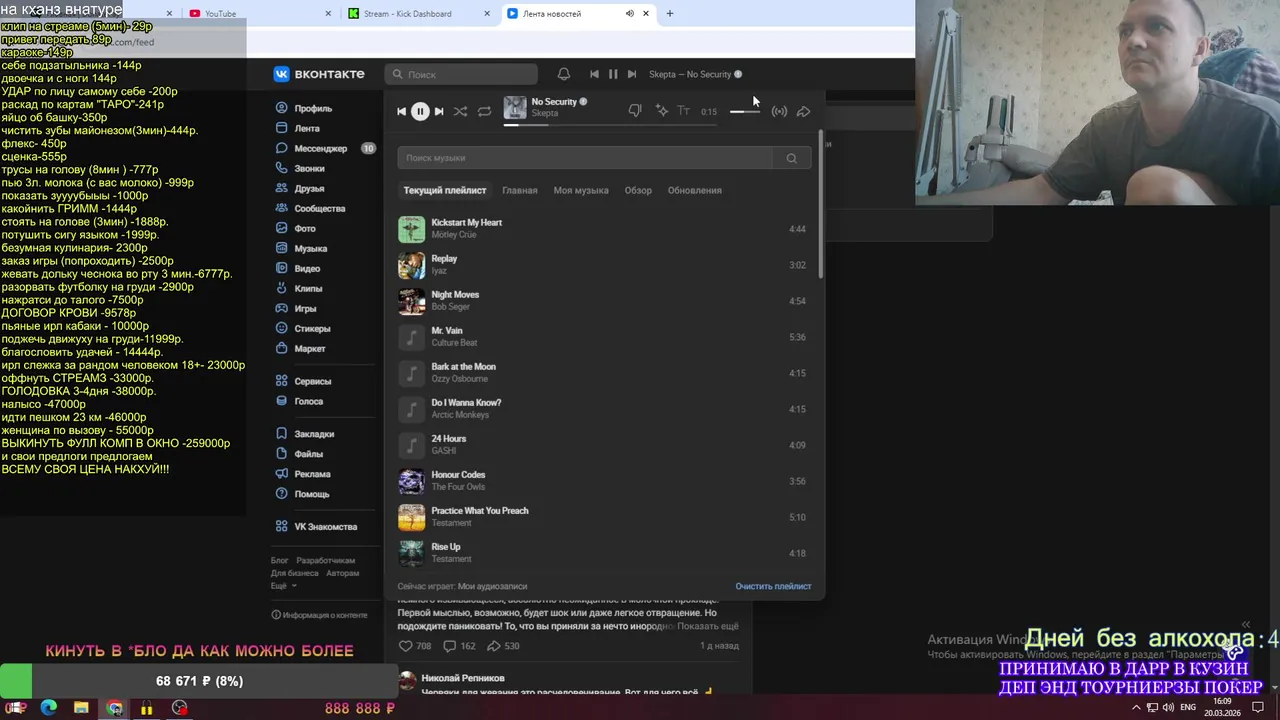Play Bark at the Moon
The width and height of the screenshot is (1280, 720).
coord(604,373)
